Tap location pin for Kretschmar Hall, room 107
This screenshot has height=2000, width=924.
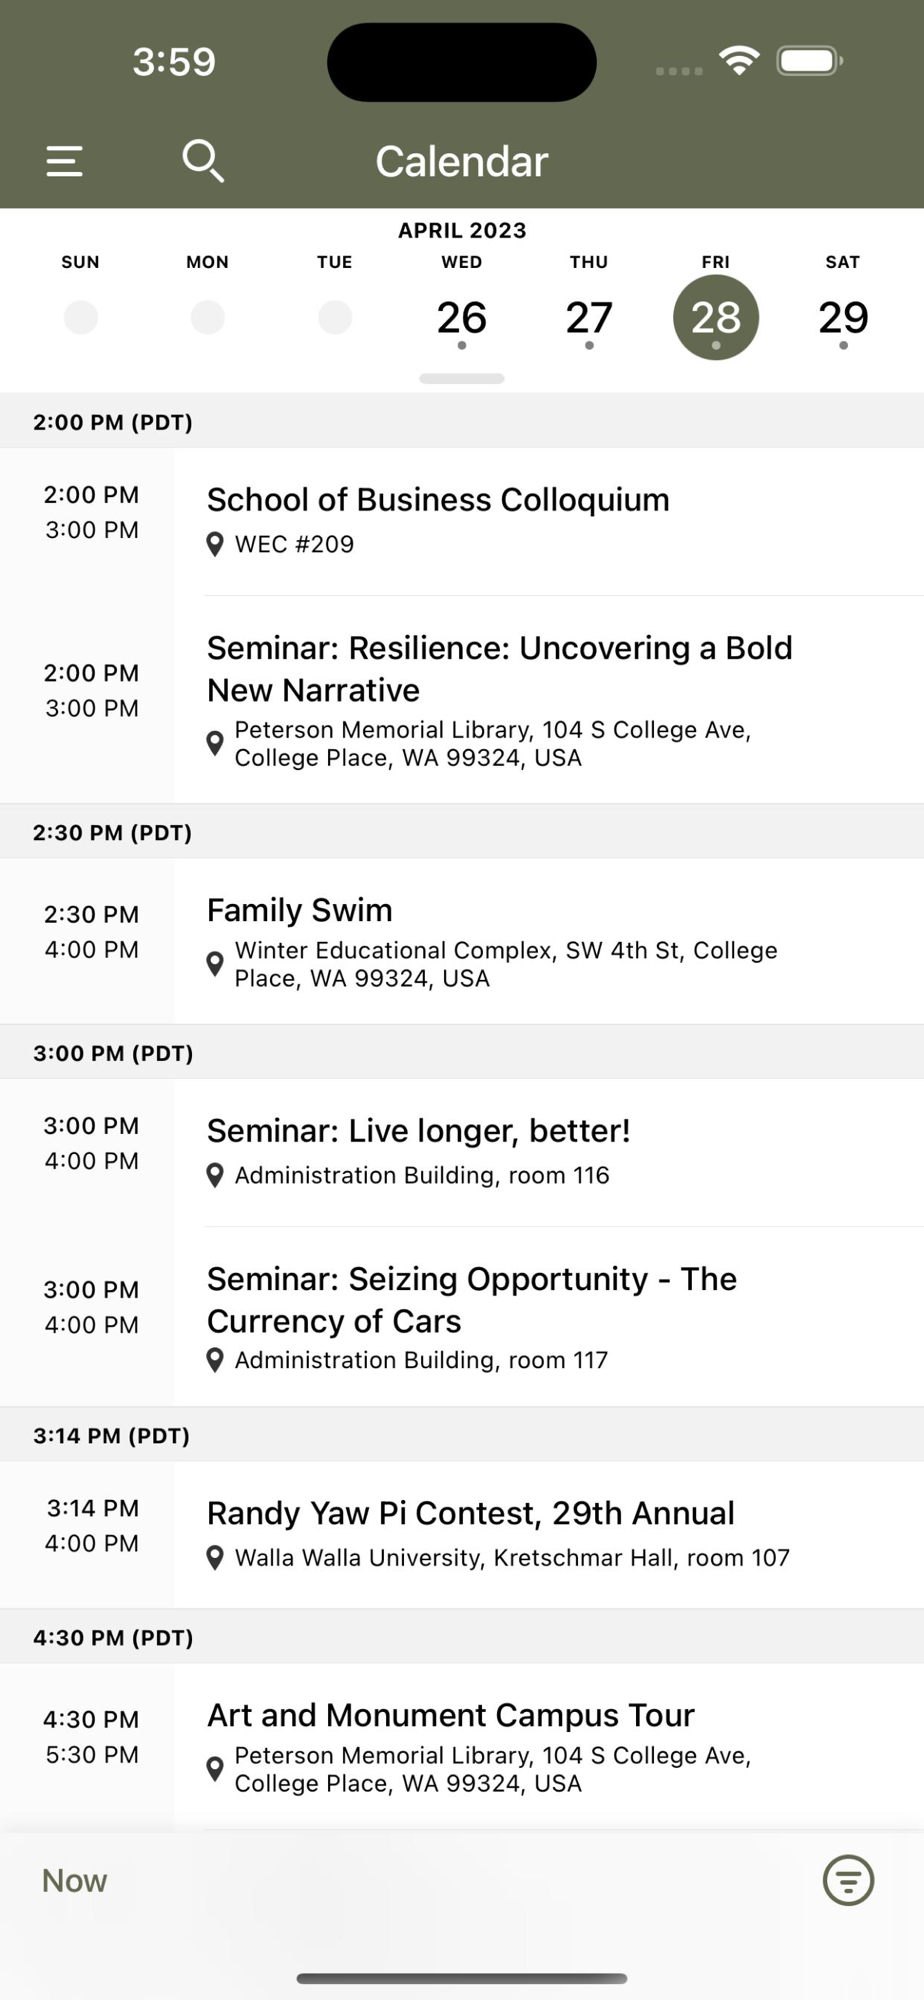(x=214, y=1558)
